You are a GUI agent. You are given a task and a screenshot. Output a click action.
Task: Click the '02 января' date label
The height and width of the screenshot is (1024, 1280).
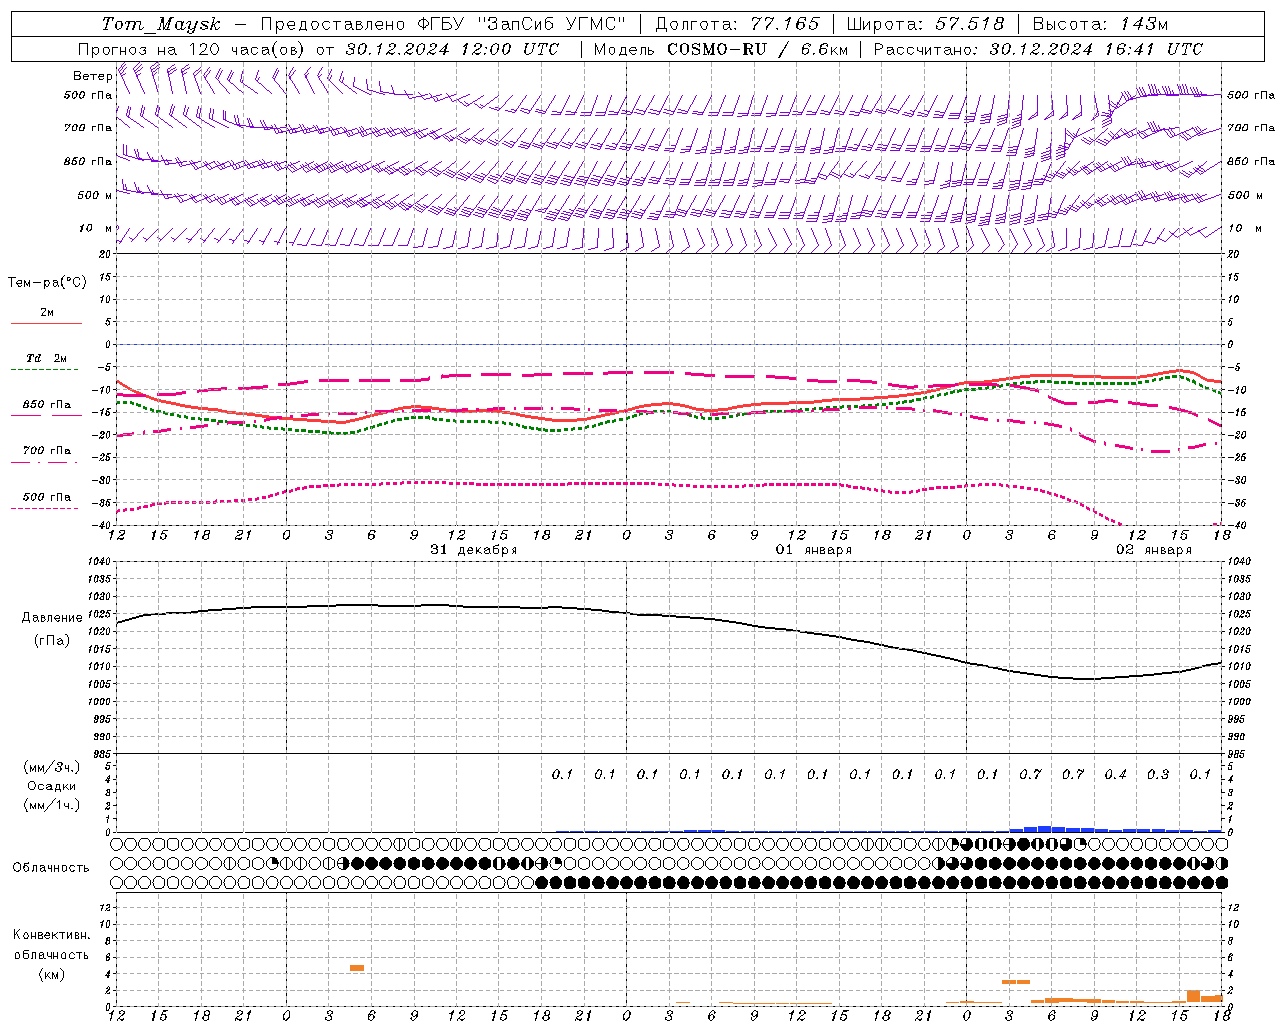(x=1154, y=549)
